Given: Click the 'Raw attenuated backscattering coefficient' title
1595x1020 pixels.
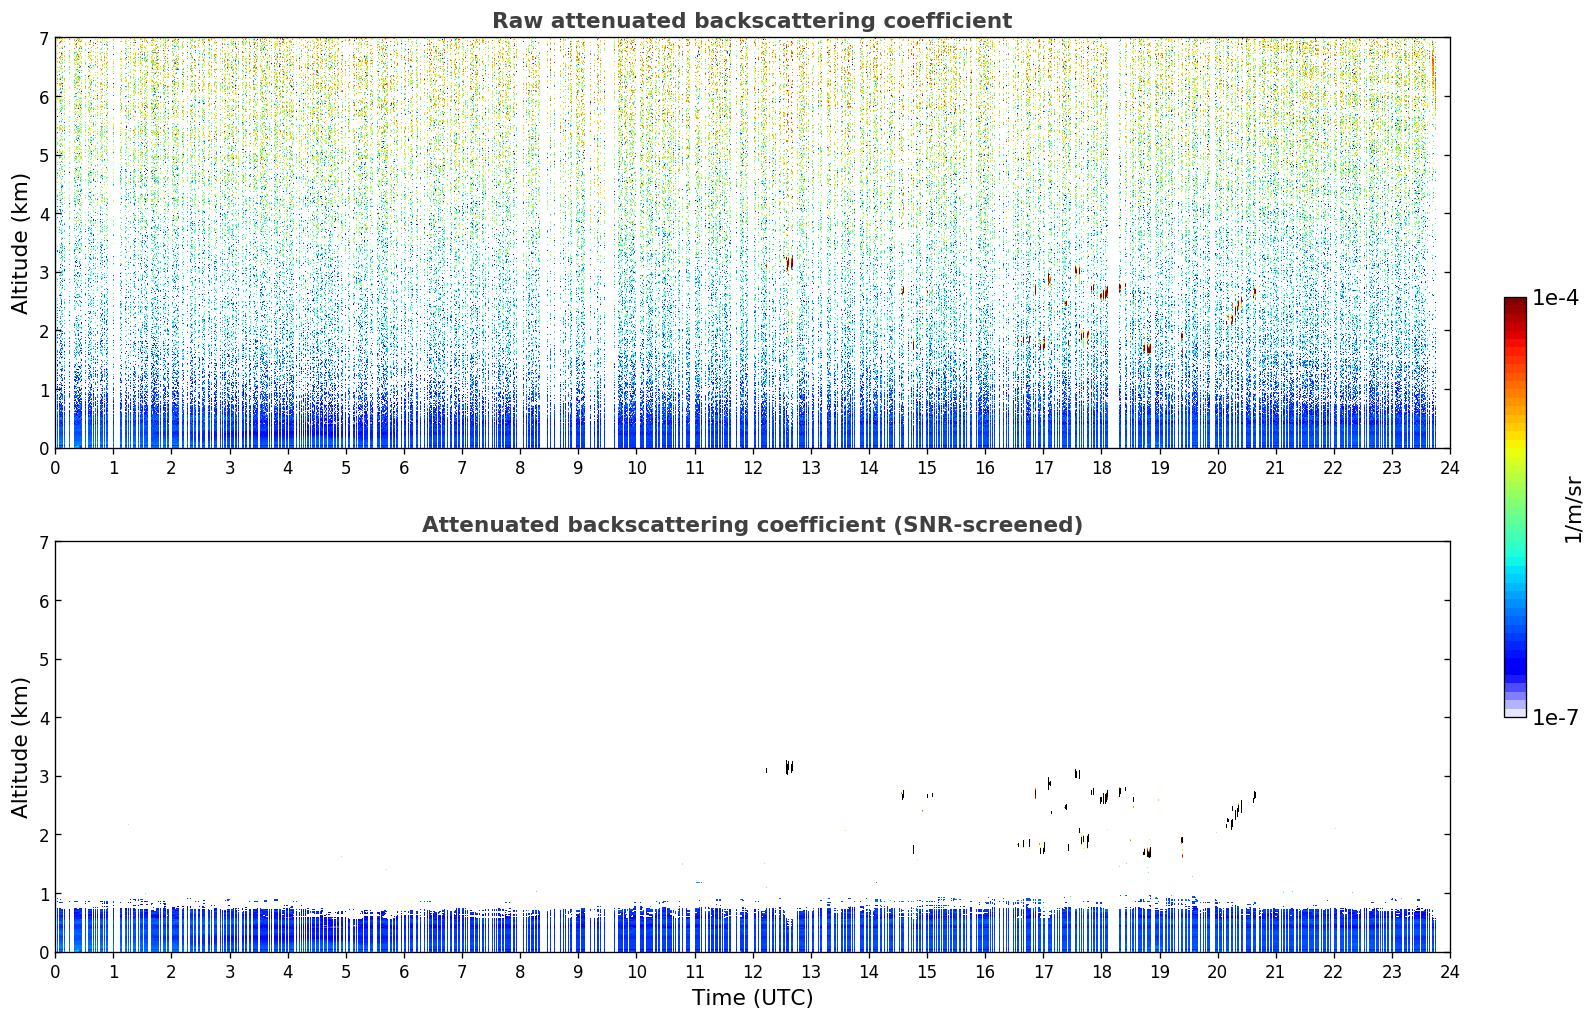Looking at the screenshot, I should click(x=752, y=21).
